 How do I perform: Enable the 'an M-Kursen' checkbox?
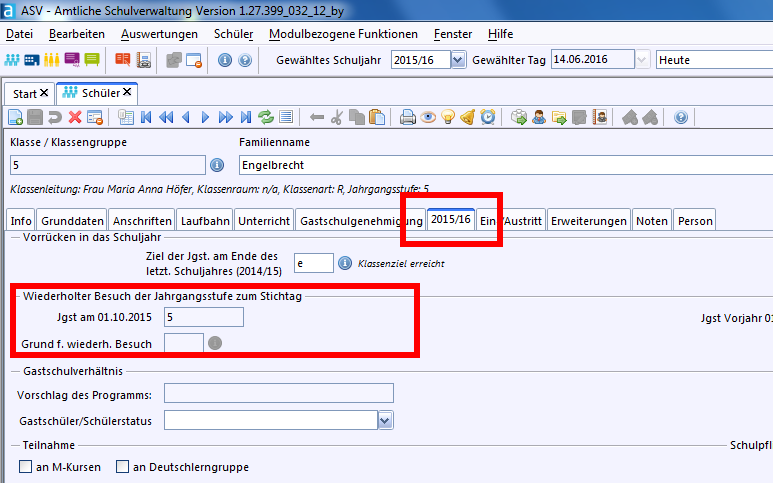pos(25,466)
